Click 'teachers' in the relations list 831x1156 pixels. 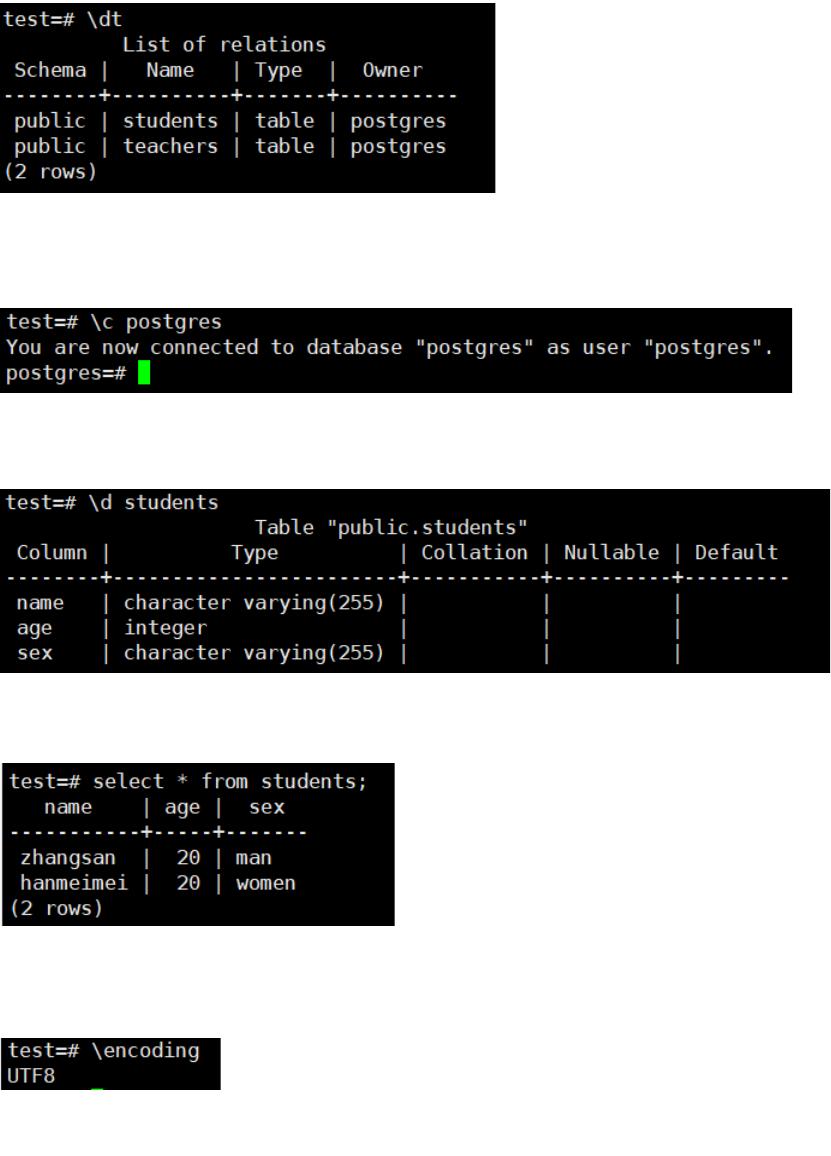[170, 146]
